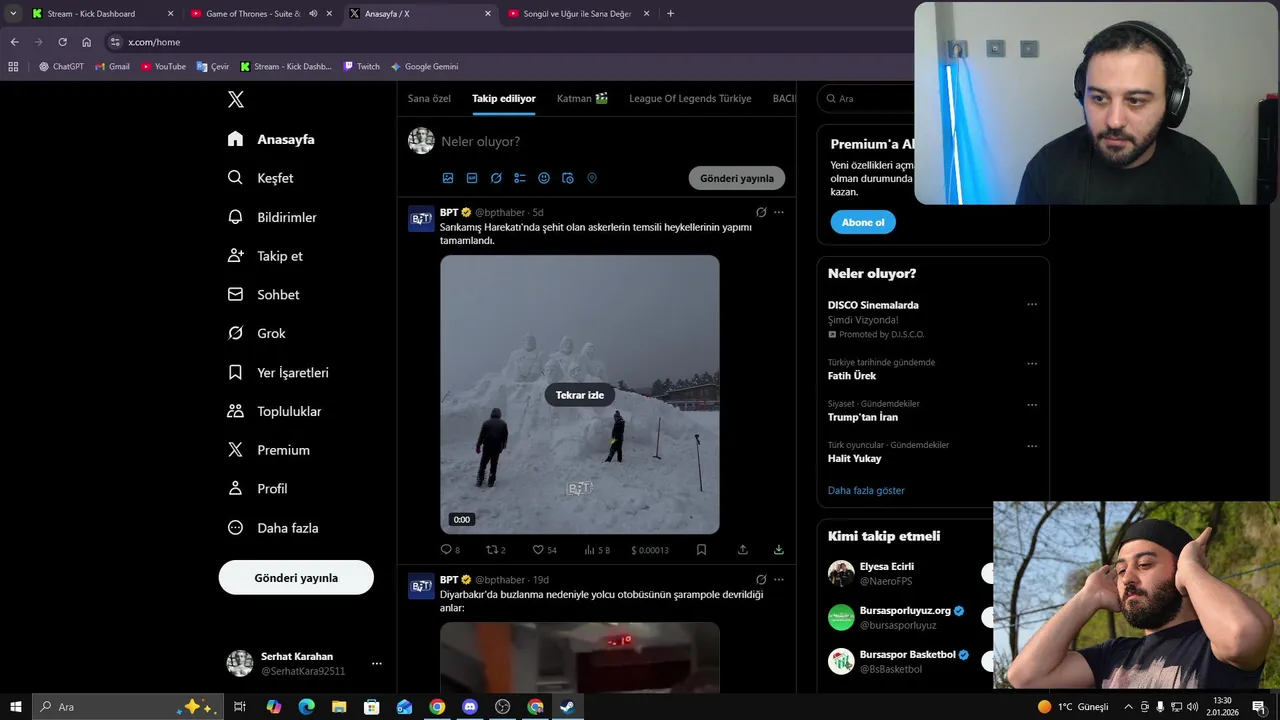This screenshot has width=1280, height=720.
Task: Switch to Katman tab
Action: coord(583,99)
